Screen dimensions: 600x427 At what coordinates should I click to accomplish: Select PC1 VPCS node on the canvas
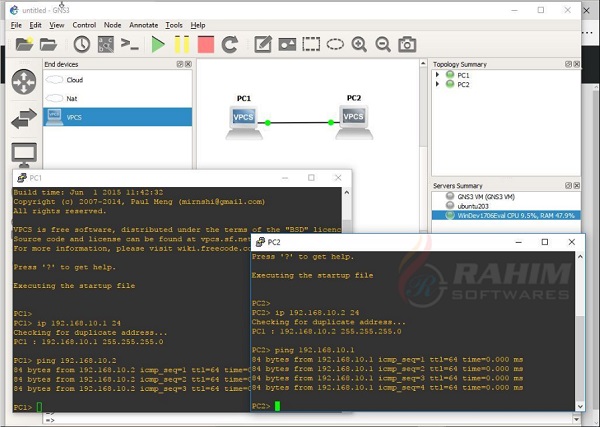pos(244,122)
